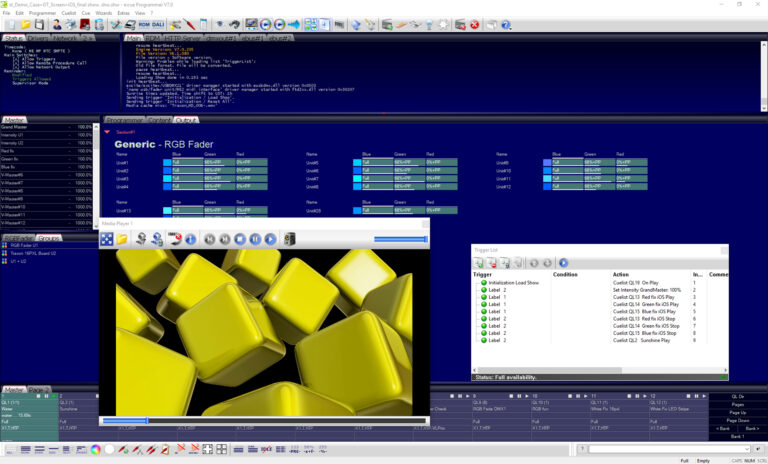Open the Extras menu
The width and height of the screenshot is (768, 464).
(x=123, y=13)
